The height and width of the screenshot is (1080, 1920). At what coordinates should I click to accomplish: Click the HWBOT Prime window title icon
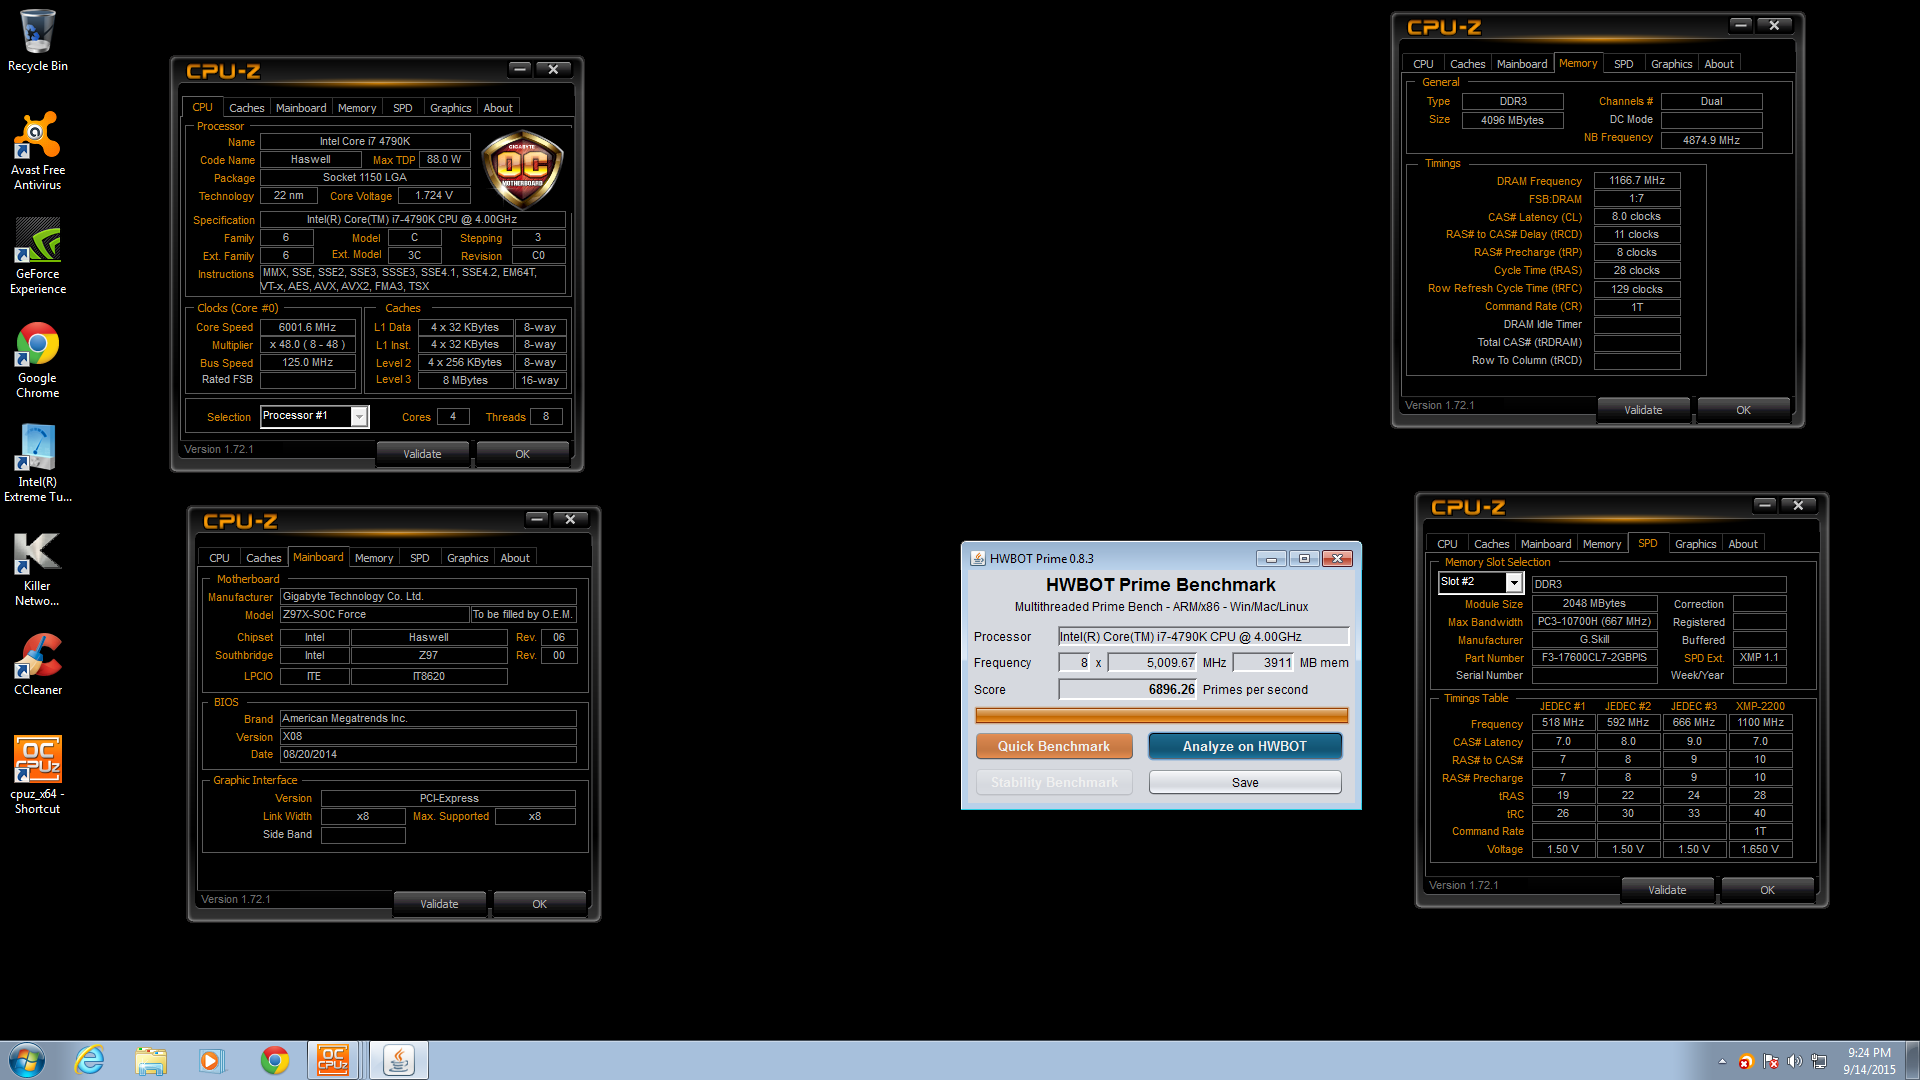coord(978,558)
